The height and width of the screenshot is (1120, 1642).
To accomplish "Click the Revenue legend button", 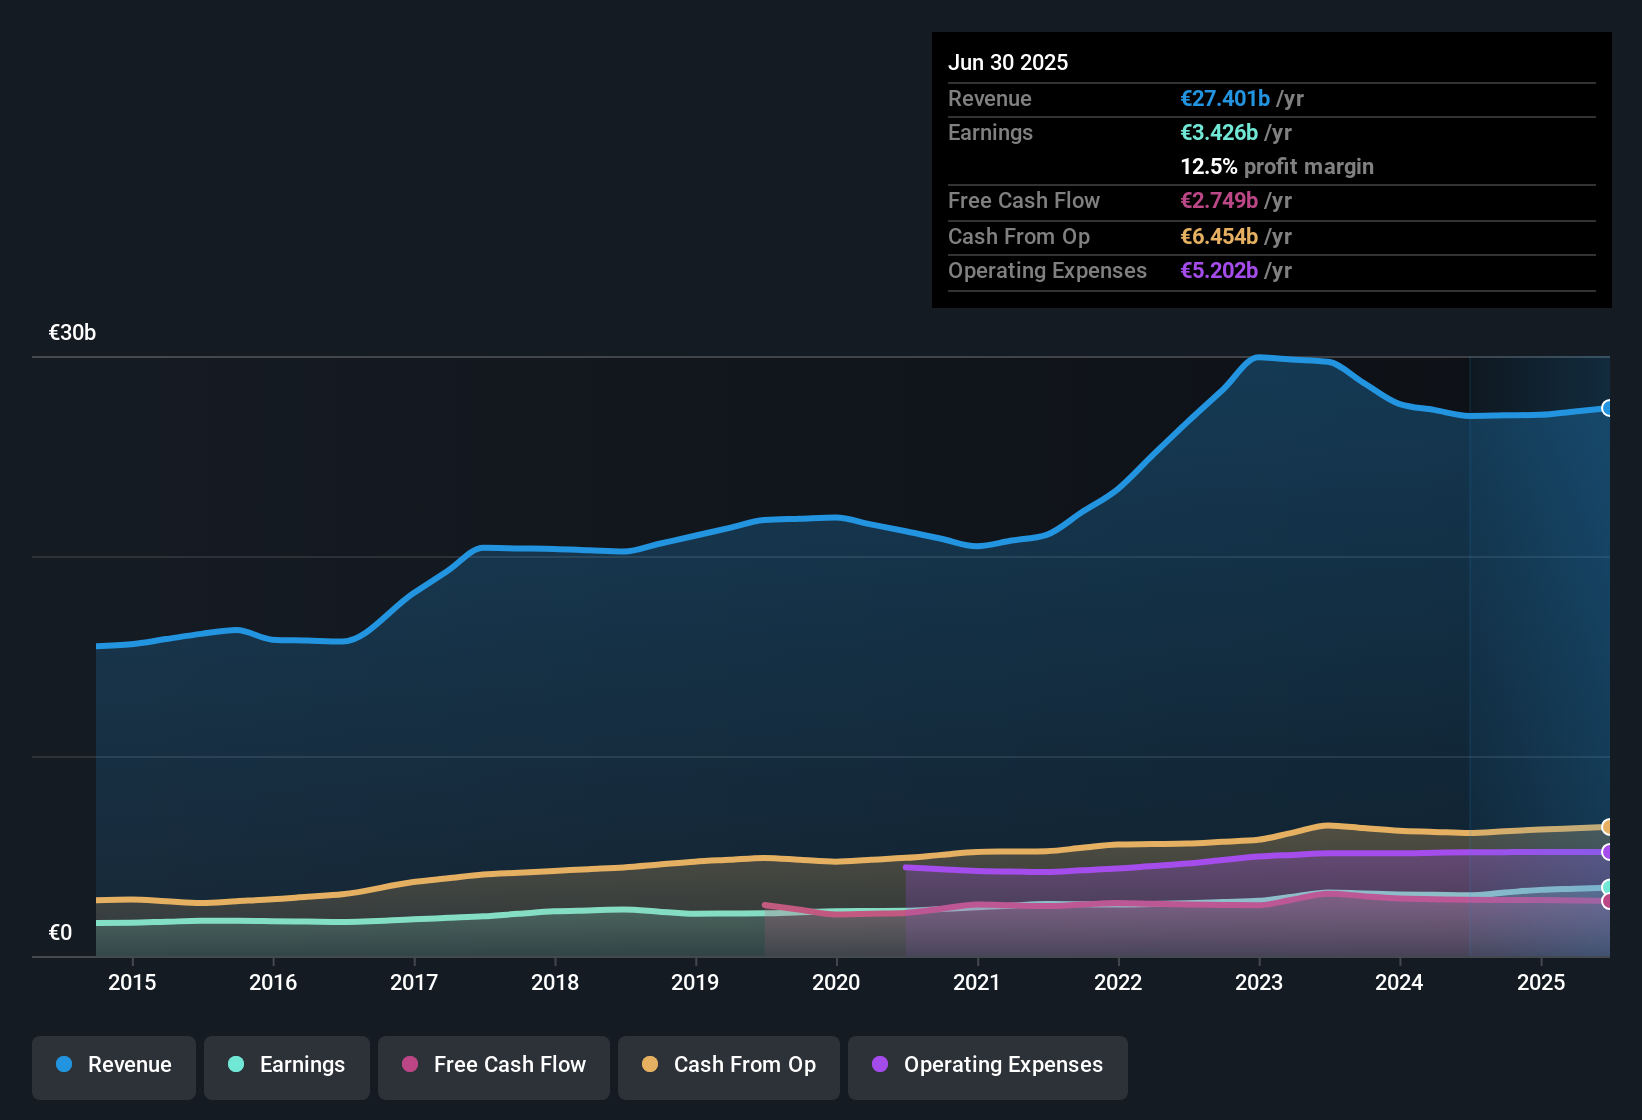I will (x=113, y=1065).
